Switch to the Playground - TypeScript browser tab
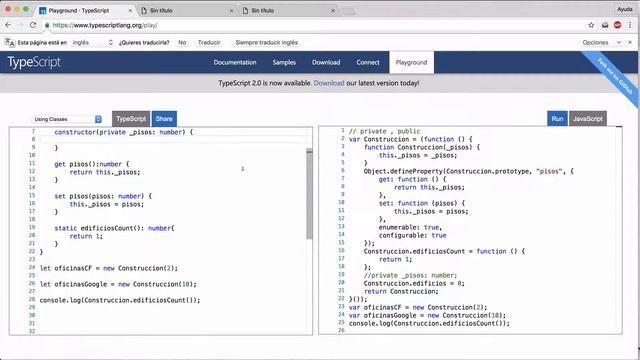The height and width of the screenshot is (360, 640). tap(86, 11)
